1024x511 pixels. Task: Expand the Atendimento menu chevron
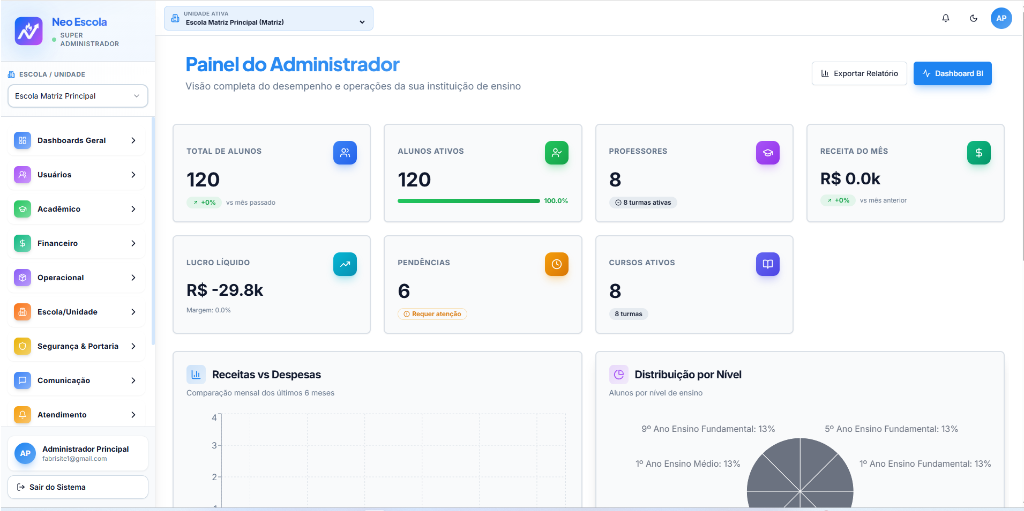133,415
